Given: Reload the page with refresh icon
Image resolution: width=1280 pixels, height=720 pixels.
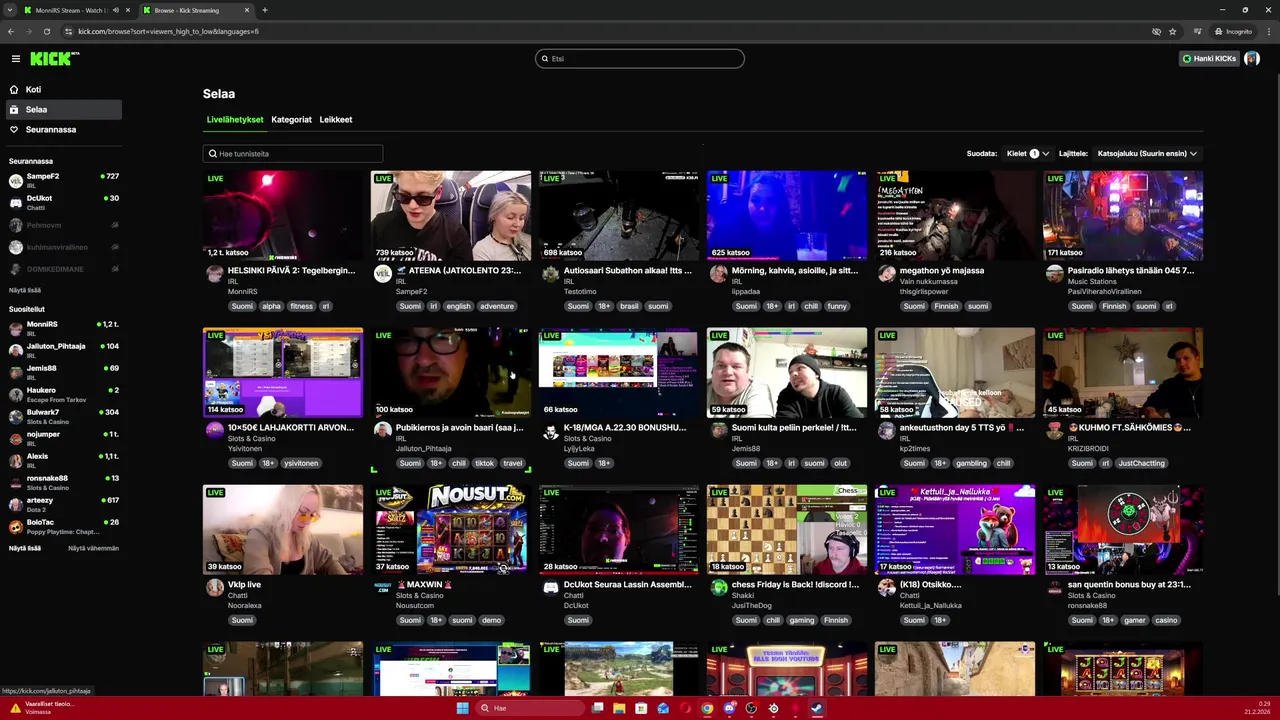Looking at the screenshot, I should click(x=46, y=31).
